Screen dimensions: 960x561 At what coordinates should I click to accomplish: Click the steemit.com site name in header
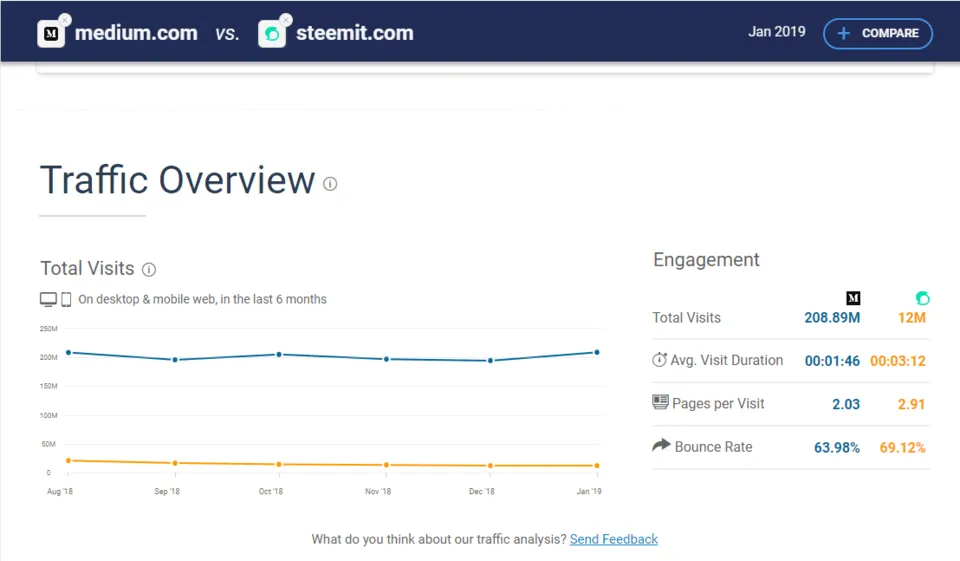point(354,33)
